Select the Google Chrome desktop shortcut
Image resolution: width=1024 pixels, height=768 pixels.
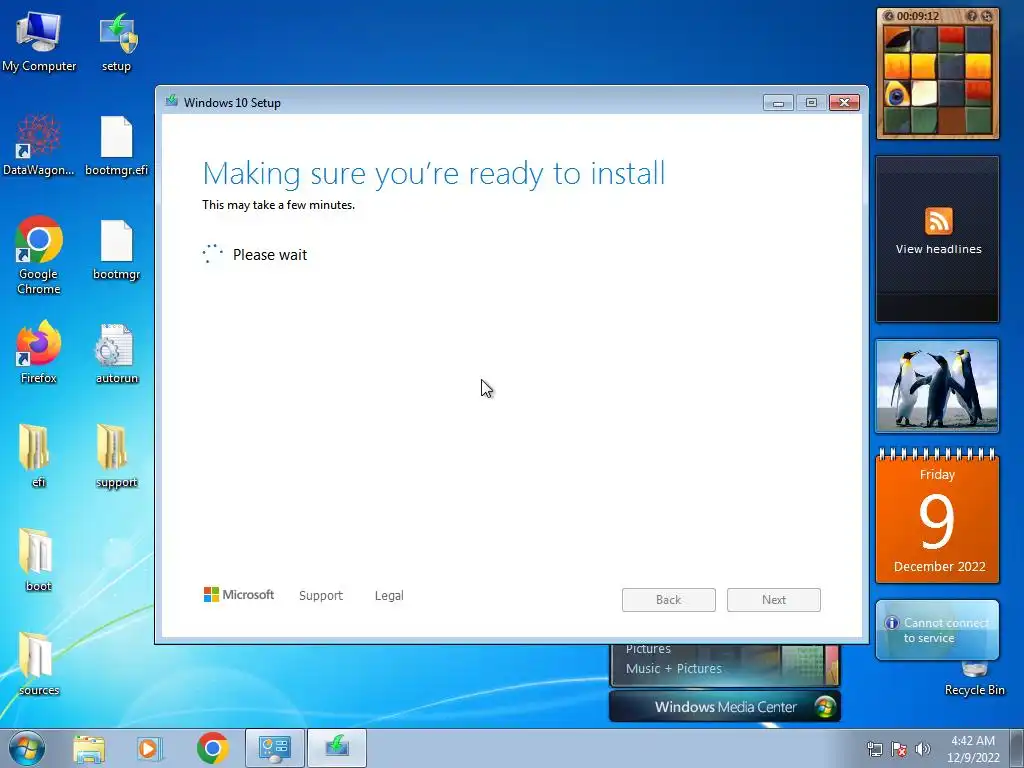[x=39, y=255]
